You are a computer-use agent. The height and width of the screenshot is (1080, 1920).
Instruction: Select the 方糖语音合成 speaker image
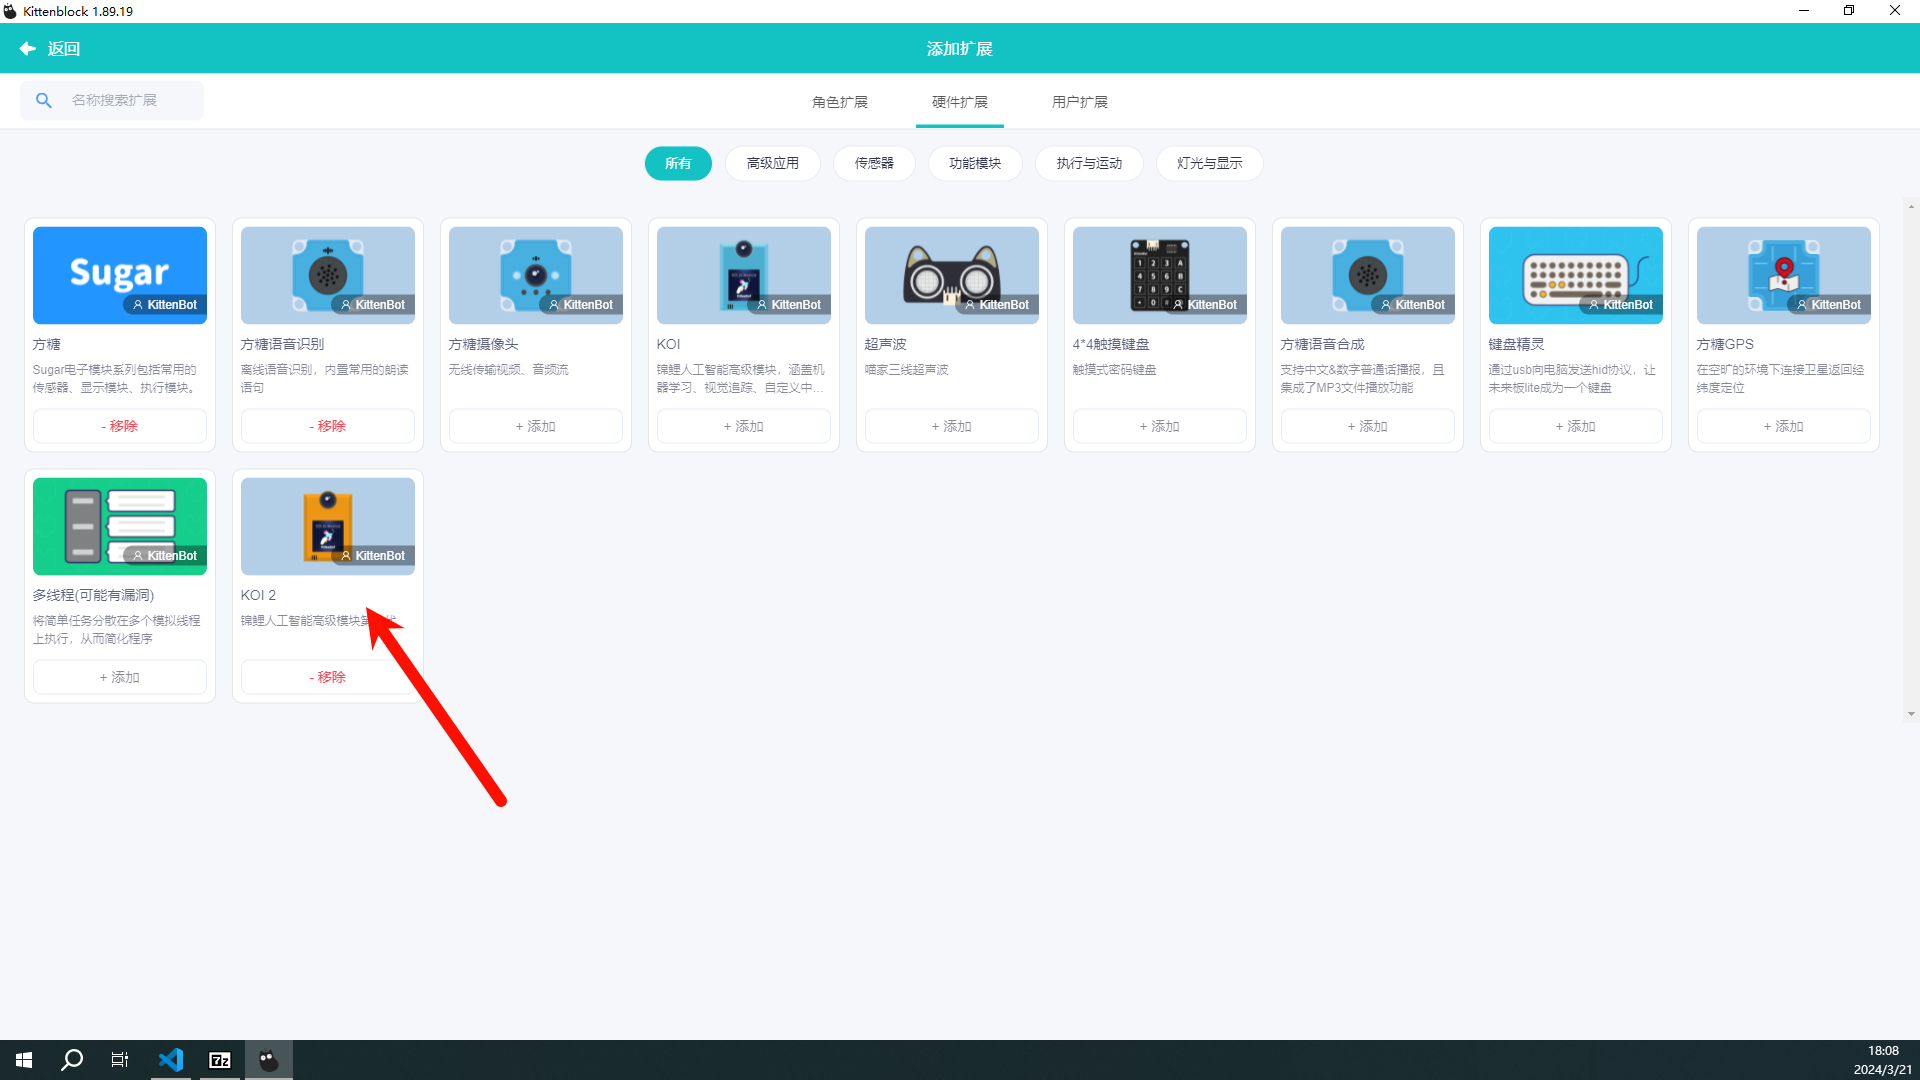pyautogui.click(x=1368, y=275)
